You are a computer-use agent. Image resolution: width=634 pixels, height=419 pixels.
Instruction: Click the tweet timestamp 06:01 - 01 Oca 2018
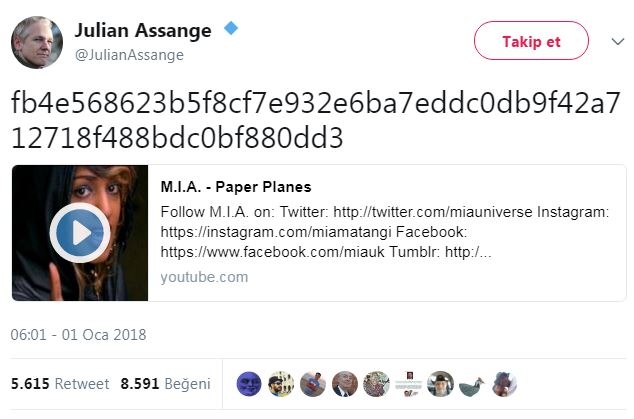tap(78, 335)
